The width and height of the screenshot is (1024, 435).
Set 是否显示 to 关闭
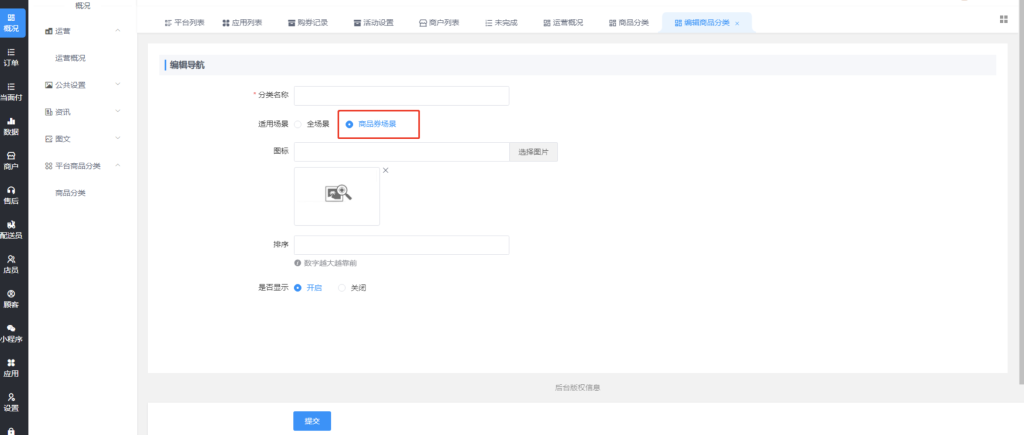click(342, 288)
